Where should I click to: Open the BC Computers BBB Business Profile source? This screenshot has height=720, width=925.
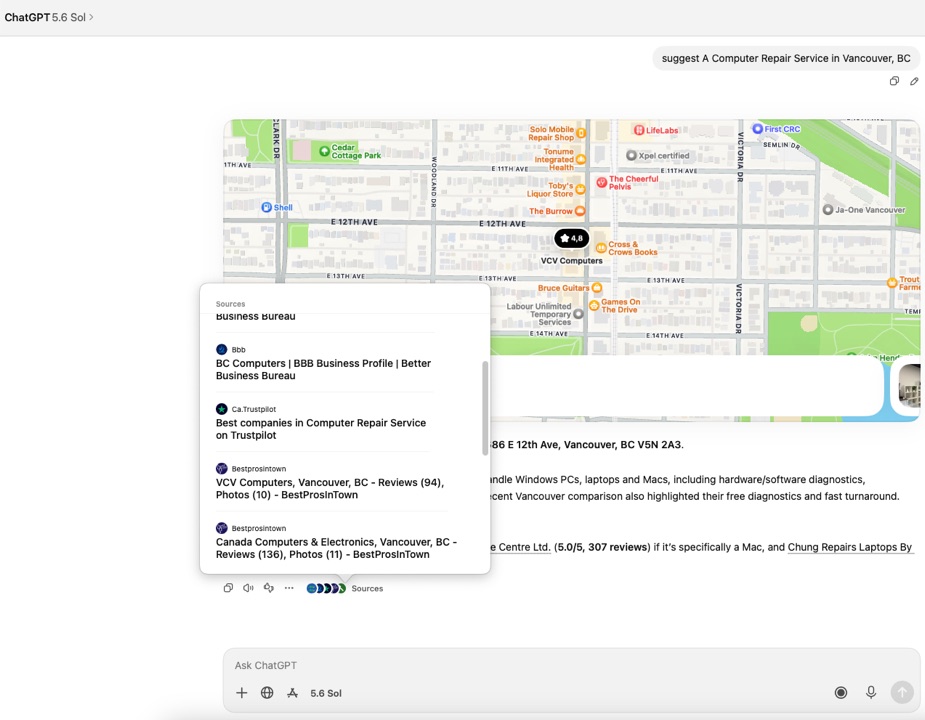[x=323, y=369]
